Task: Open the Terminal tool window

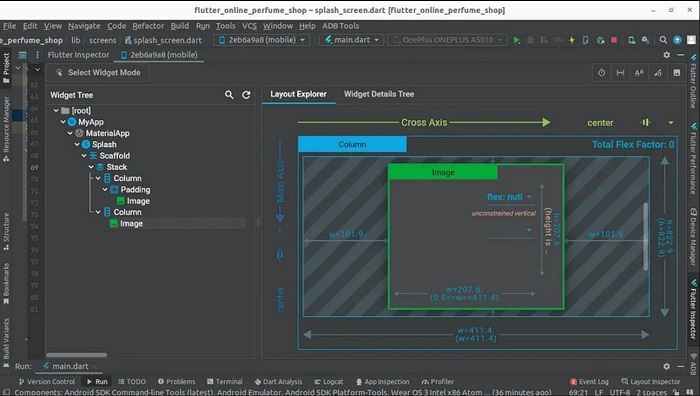Action: tap(225, 382)
